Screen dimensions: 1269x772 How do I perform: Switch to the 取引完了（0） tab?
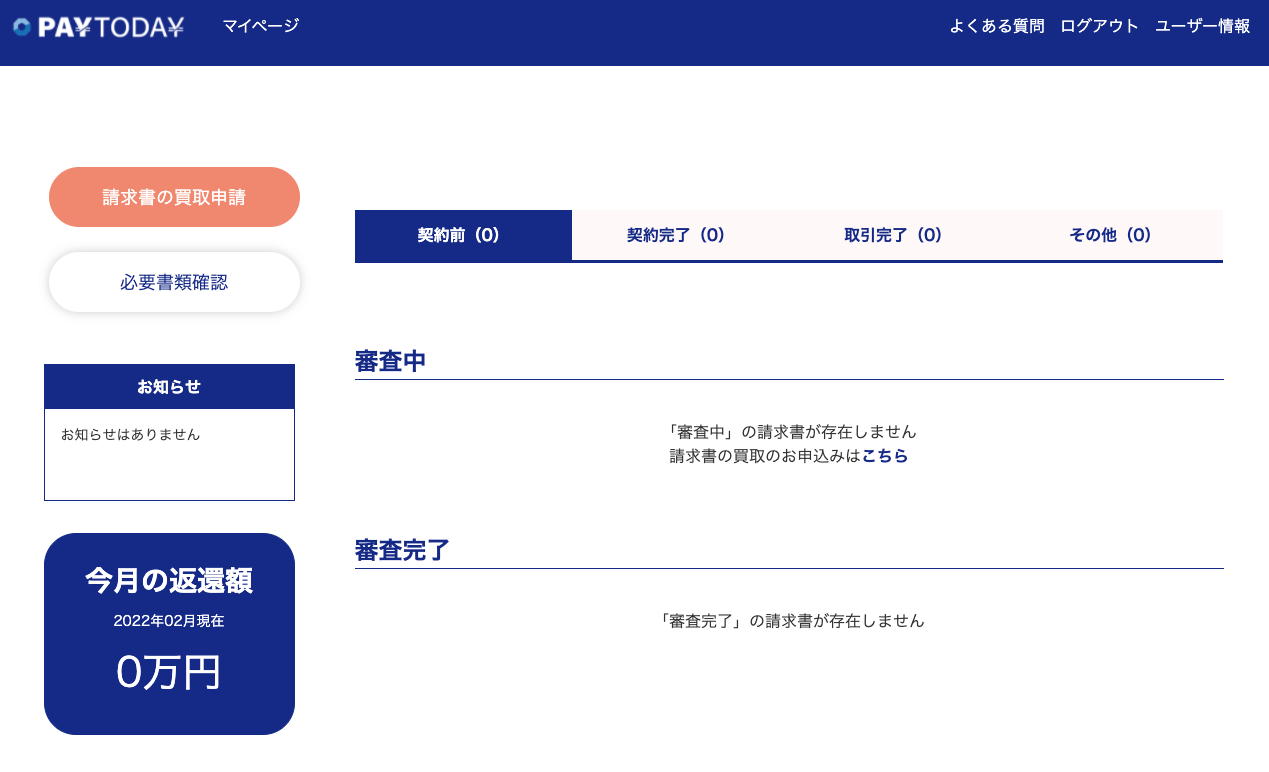point(894,235)
